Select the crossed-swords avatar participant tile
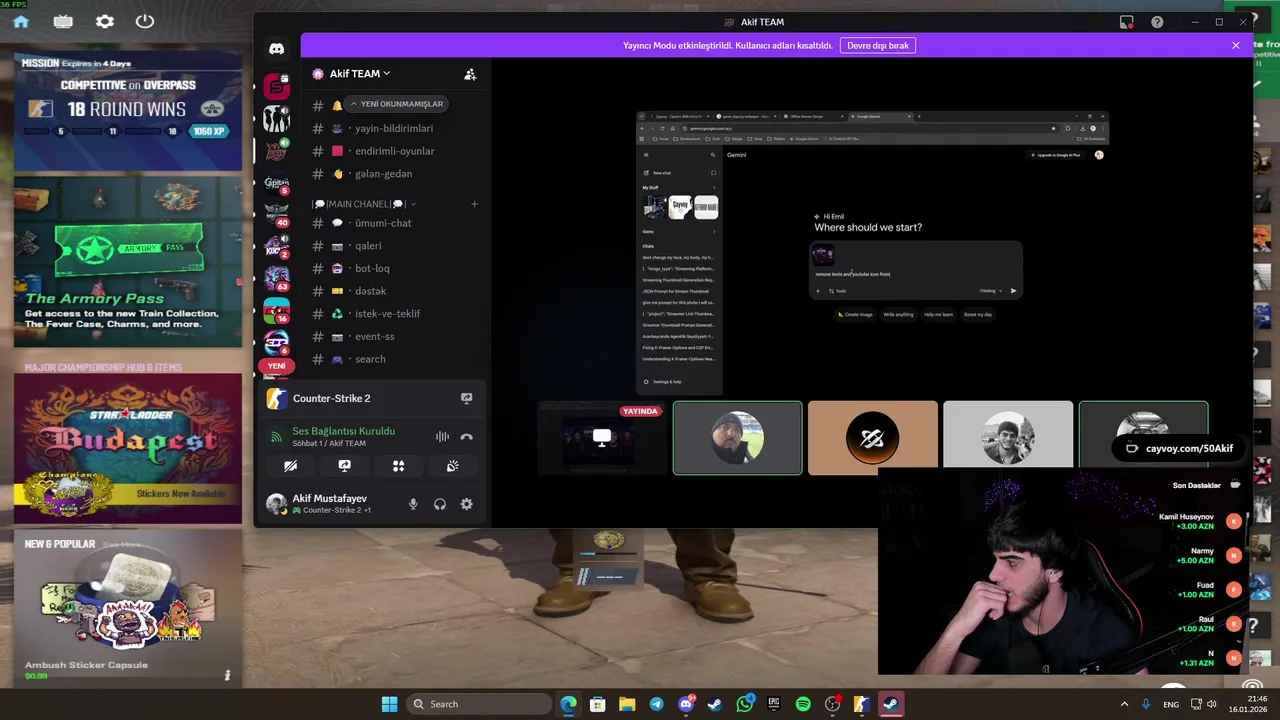The width and height of the screenshot is (1280, 720). pyautogui.click(x=872, y=437)
